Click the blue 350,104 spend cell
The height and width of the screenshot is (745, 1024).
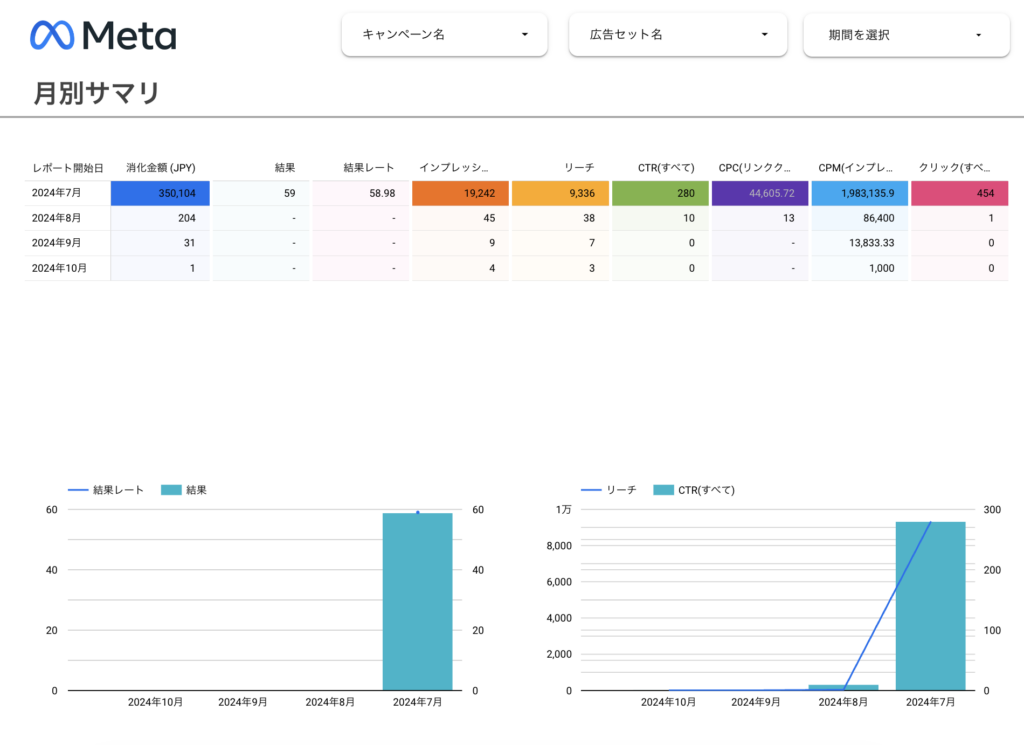(161, 193)
